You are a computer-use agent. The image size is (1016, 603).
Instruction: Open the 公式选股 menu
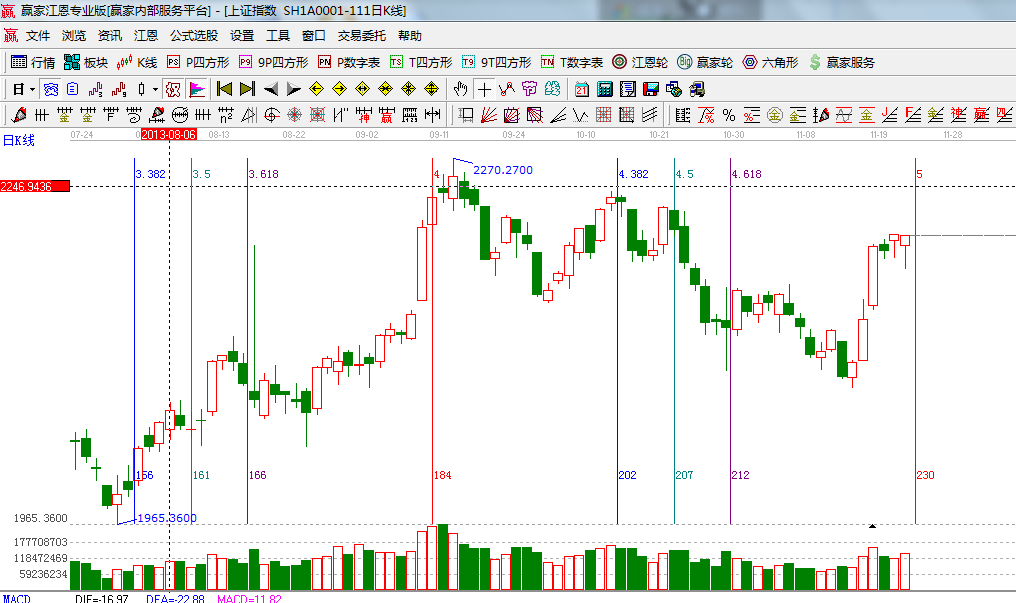(x=193, y=35)
